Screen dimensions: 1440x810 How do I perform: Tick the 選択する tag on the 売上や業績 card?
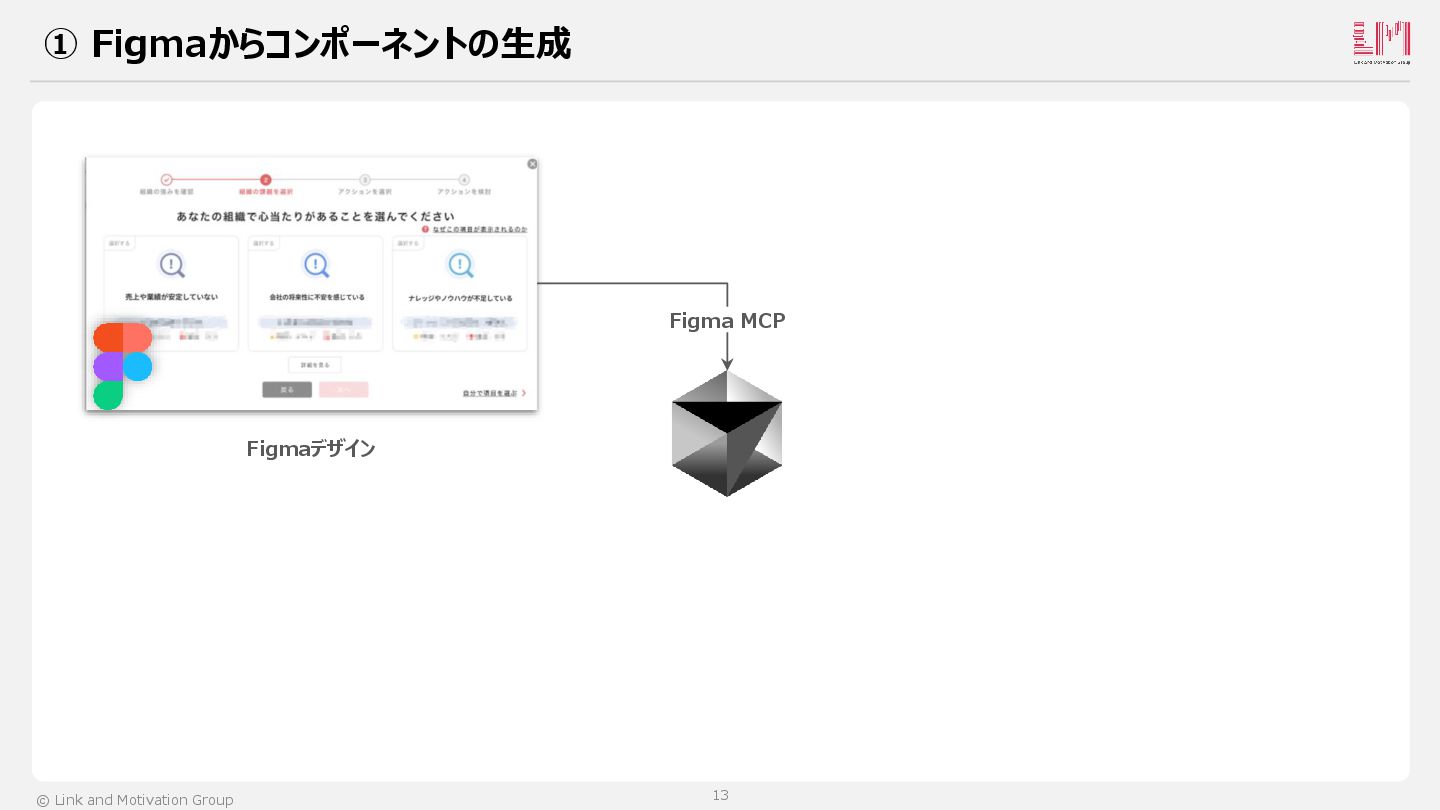[x=120, y=243]
